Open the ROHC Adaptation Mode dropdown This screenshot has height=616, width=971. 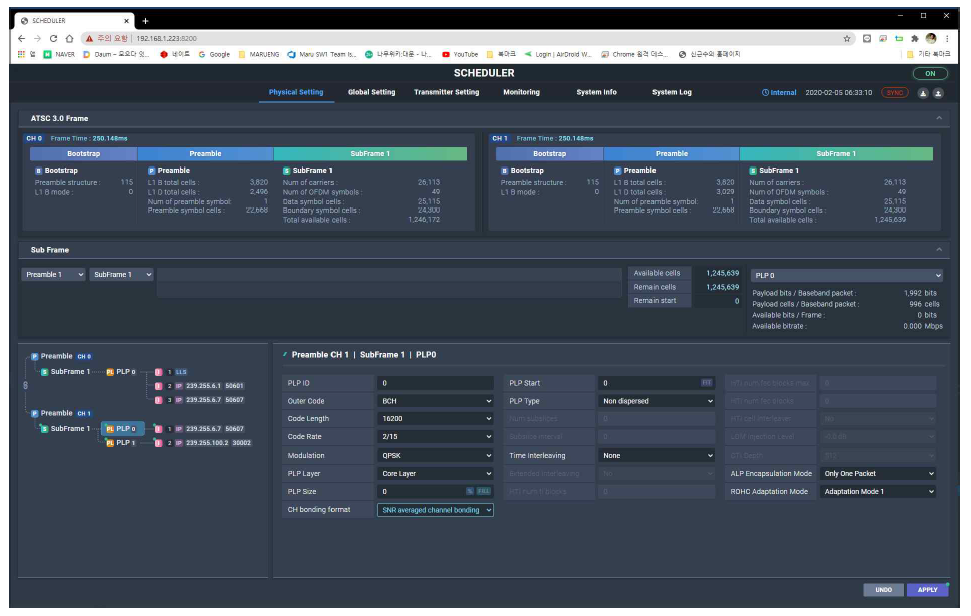878,492
